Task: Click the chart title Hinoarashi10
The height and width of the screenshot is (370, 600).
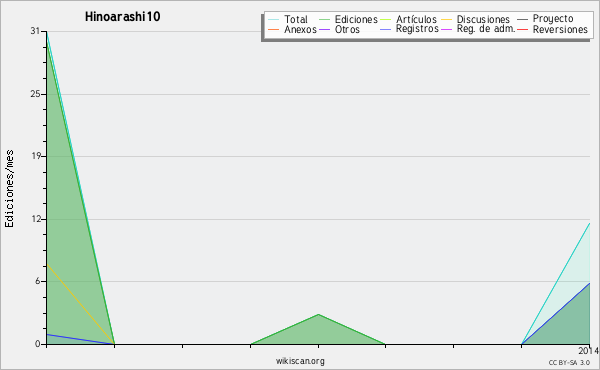Action: pyautogui.click(x=122, y=17)
